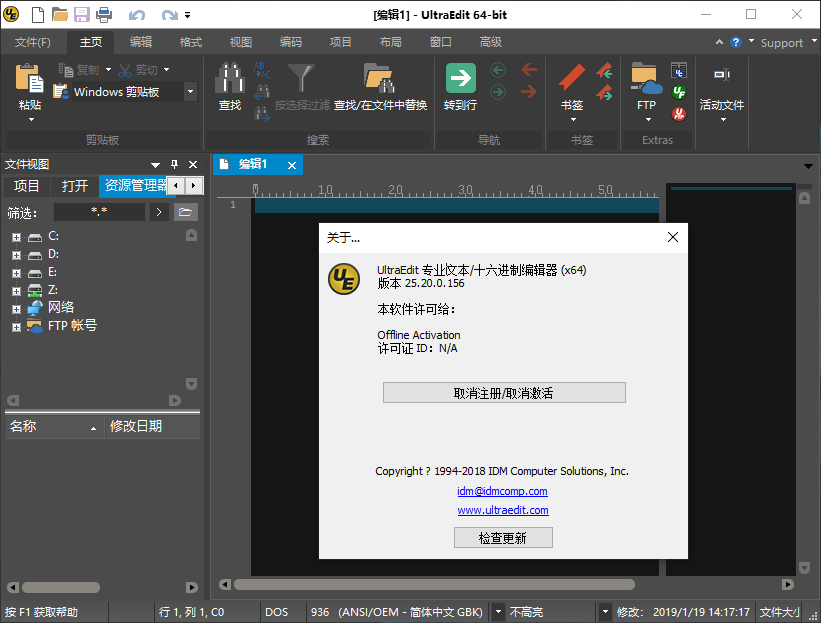Collapse the ribbon with the up chevron
Viewport: 821px width, 623px height.
tap(719, 42)
